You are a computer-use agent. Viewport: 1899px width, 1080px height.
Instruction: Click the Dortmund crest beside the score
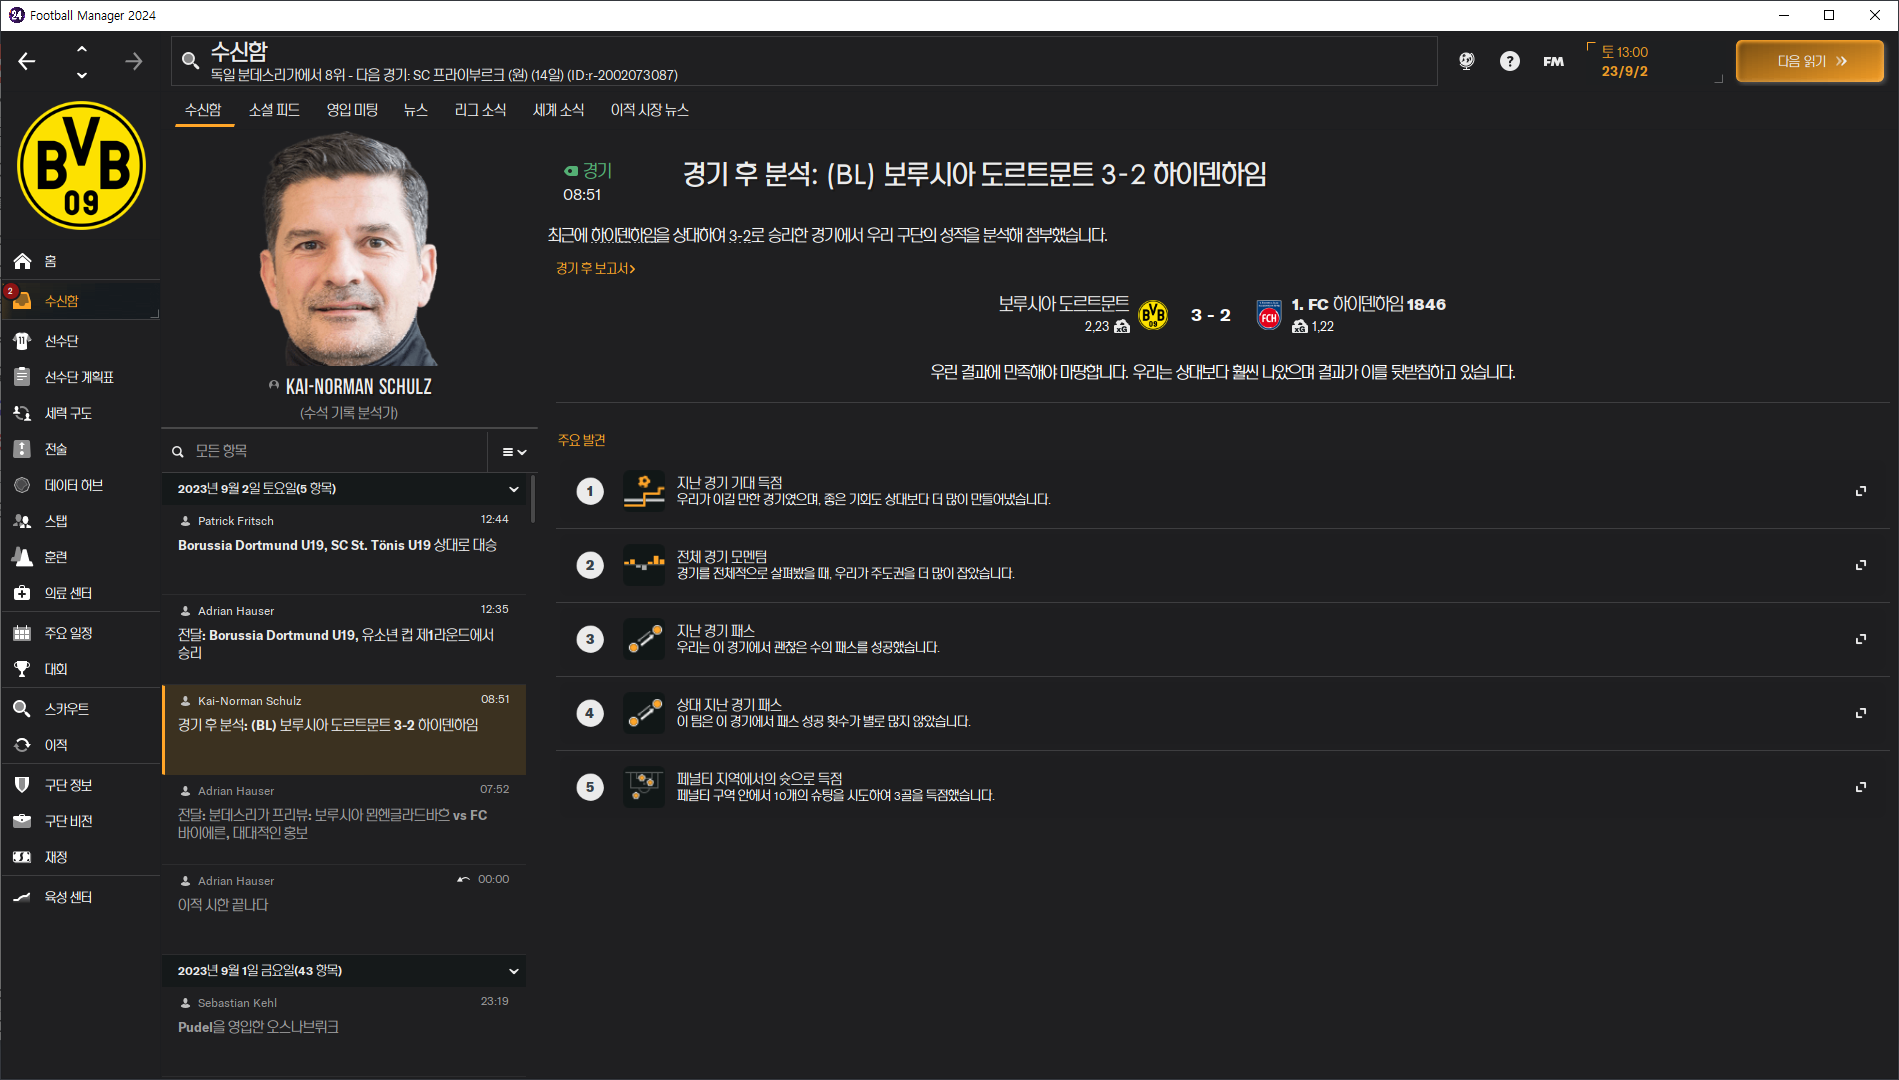click(x=1153, y=315)
